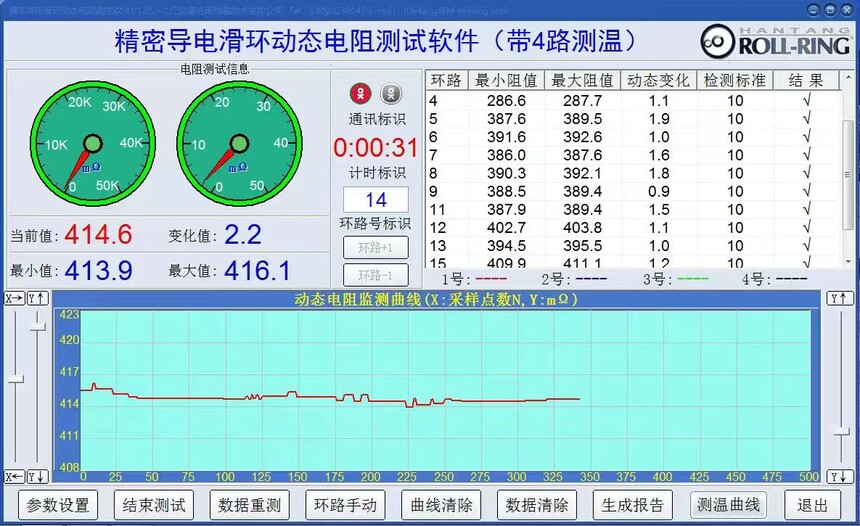This screenshot has width=860, height=526.
Task: Click the X← shrink axis button
Action: point(14,477)
